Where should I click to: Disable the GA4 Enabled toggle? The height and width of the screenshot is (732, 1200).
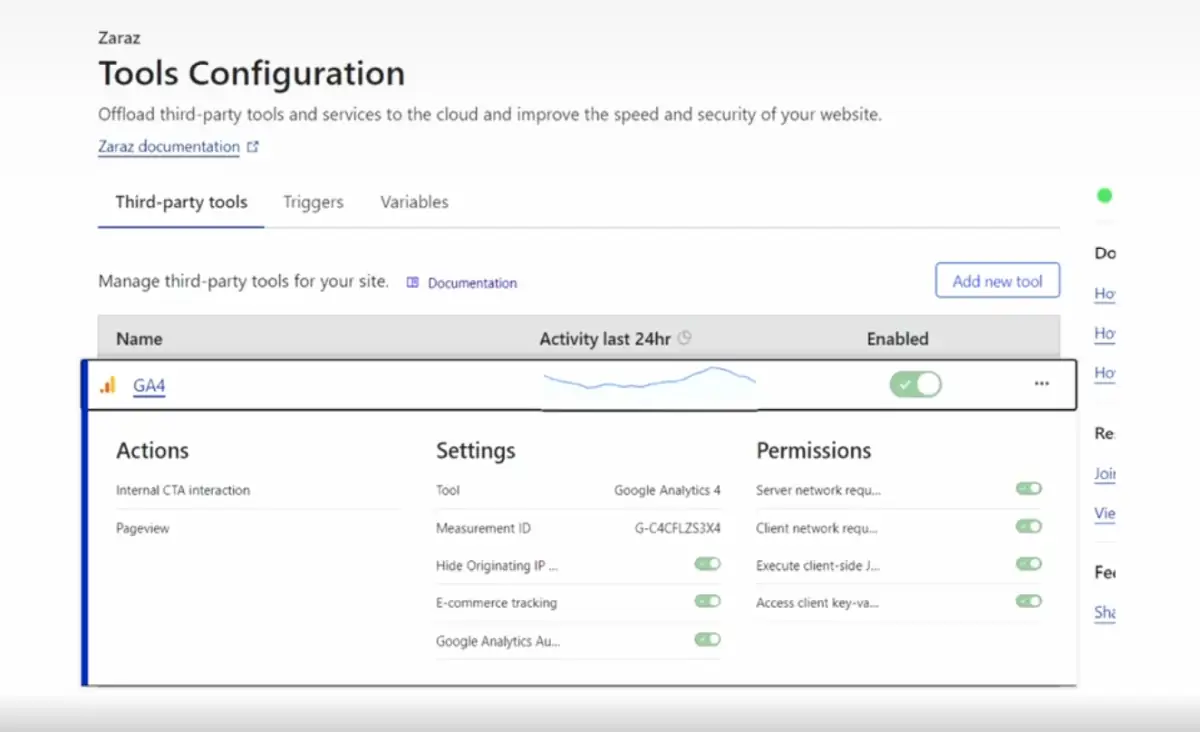click(x=915, y=384)
